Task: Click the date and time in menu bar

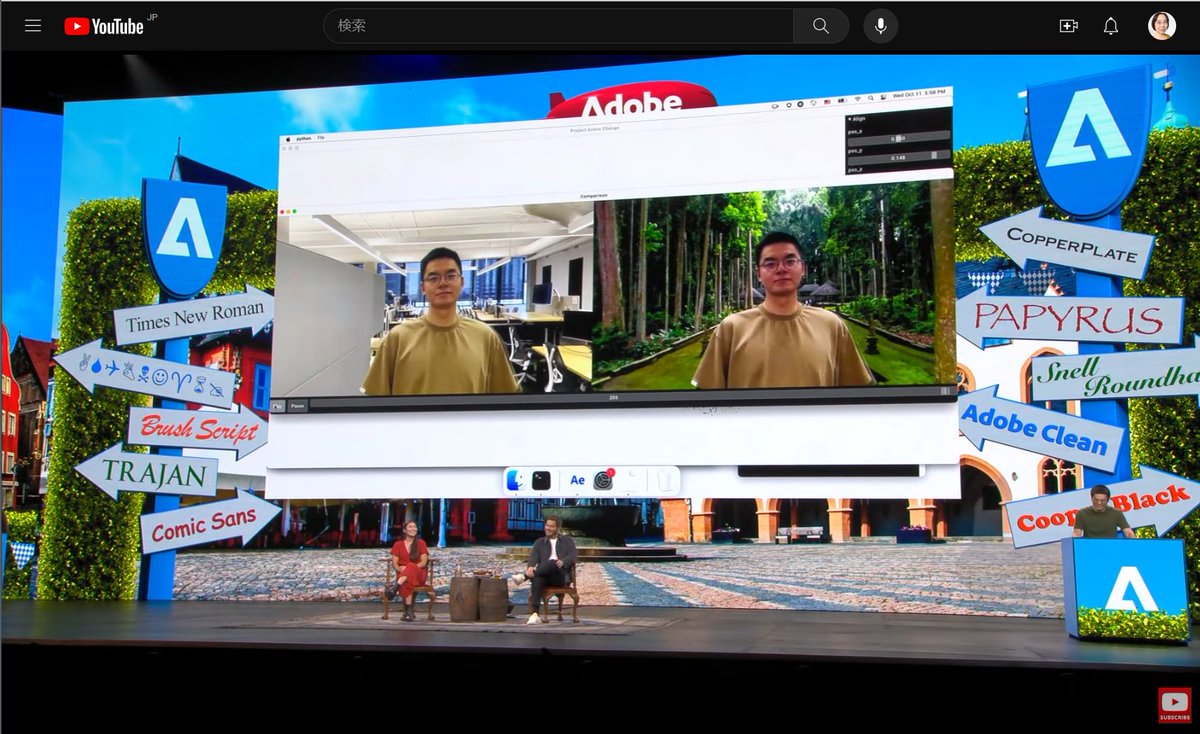Action: point(919,93)
